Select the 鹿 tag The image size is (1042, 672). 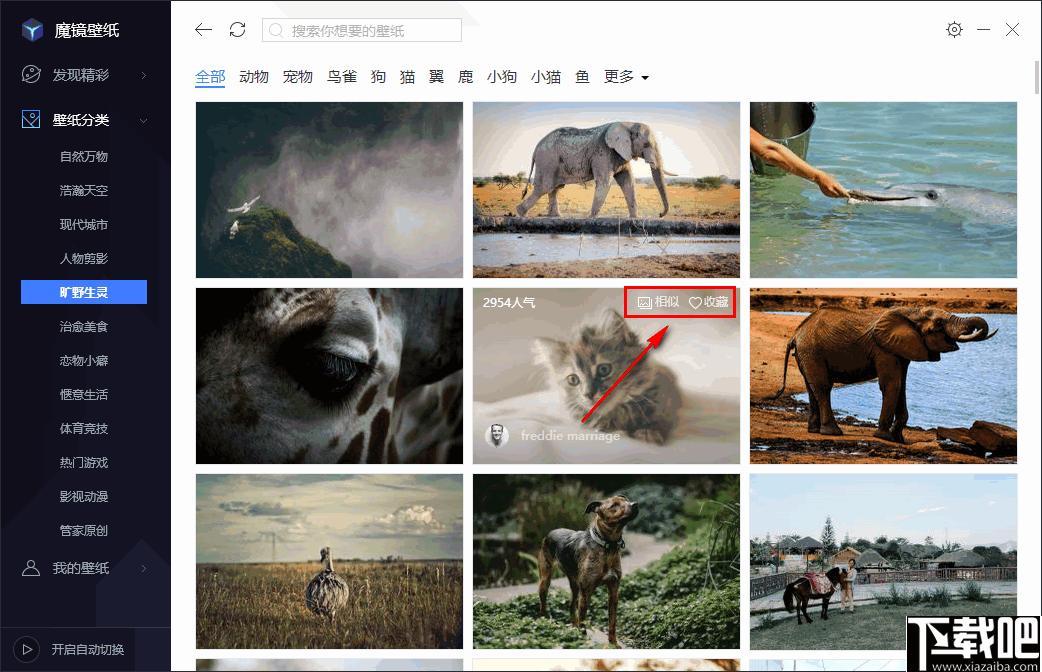466,77
